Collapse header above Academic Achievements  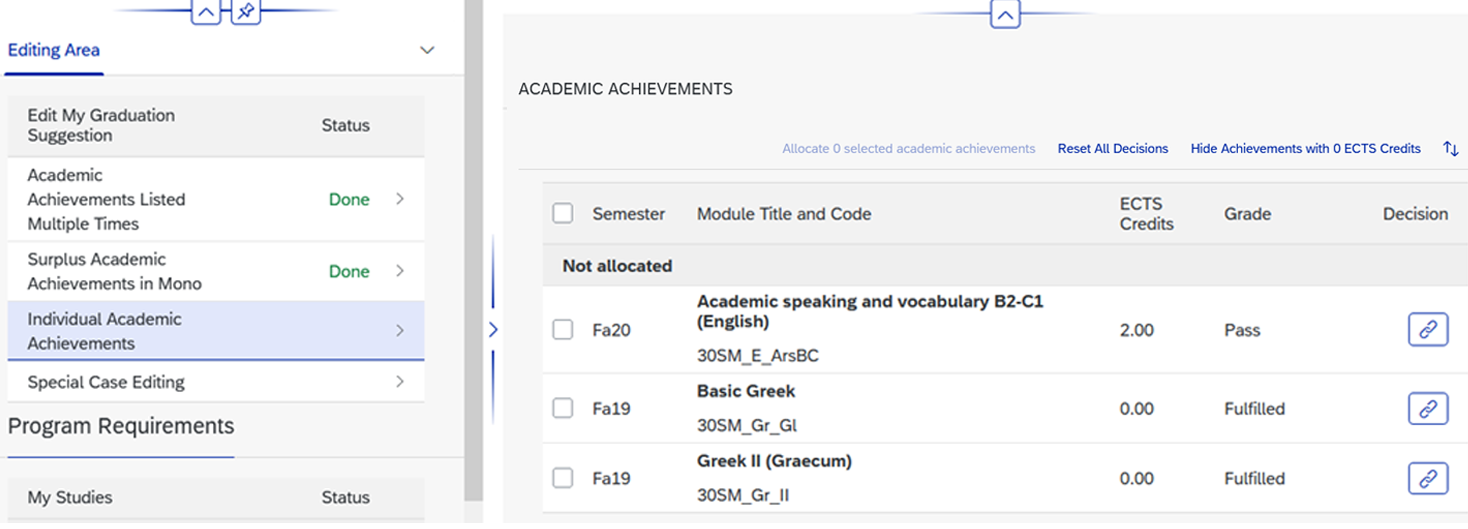pos(1005,14)
